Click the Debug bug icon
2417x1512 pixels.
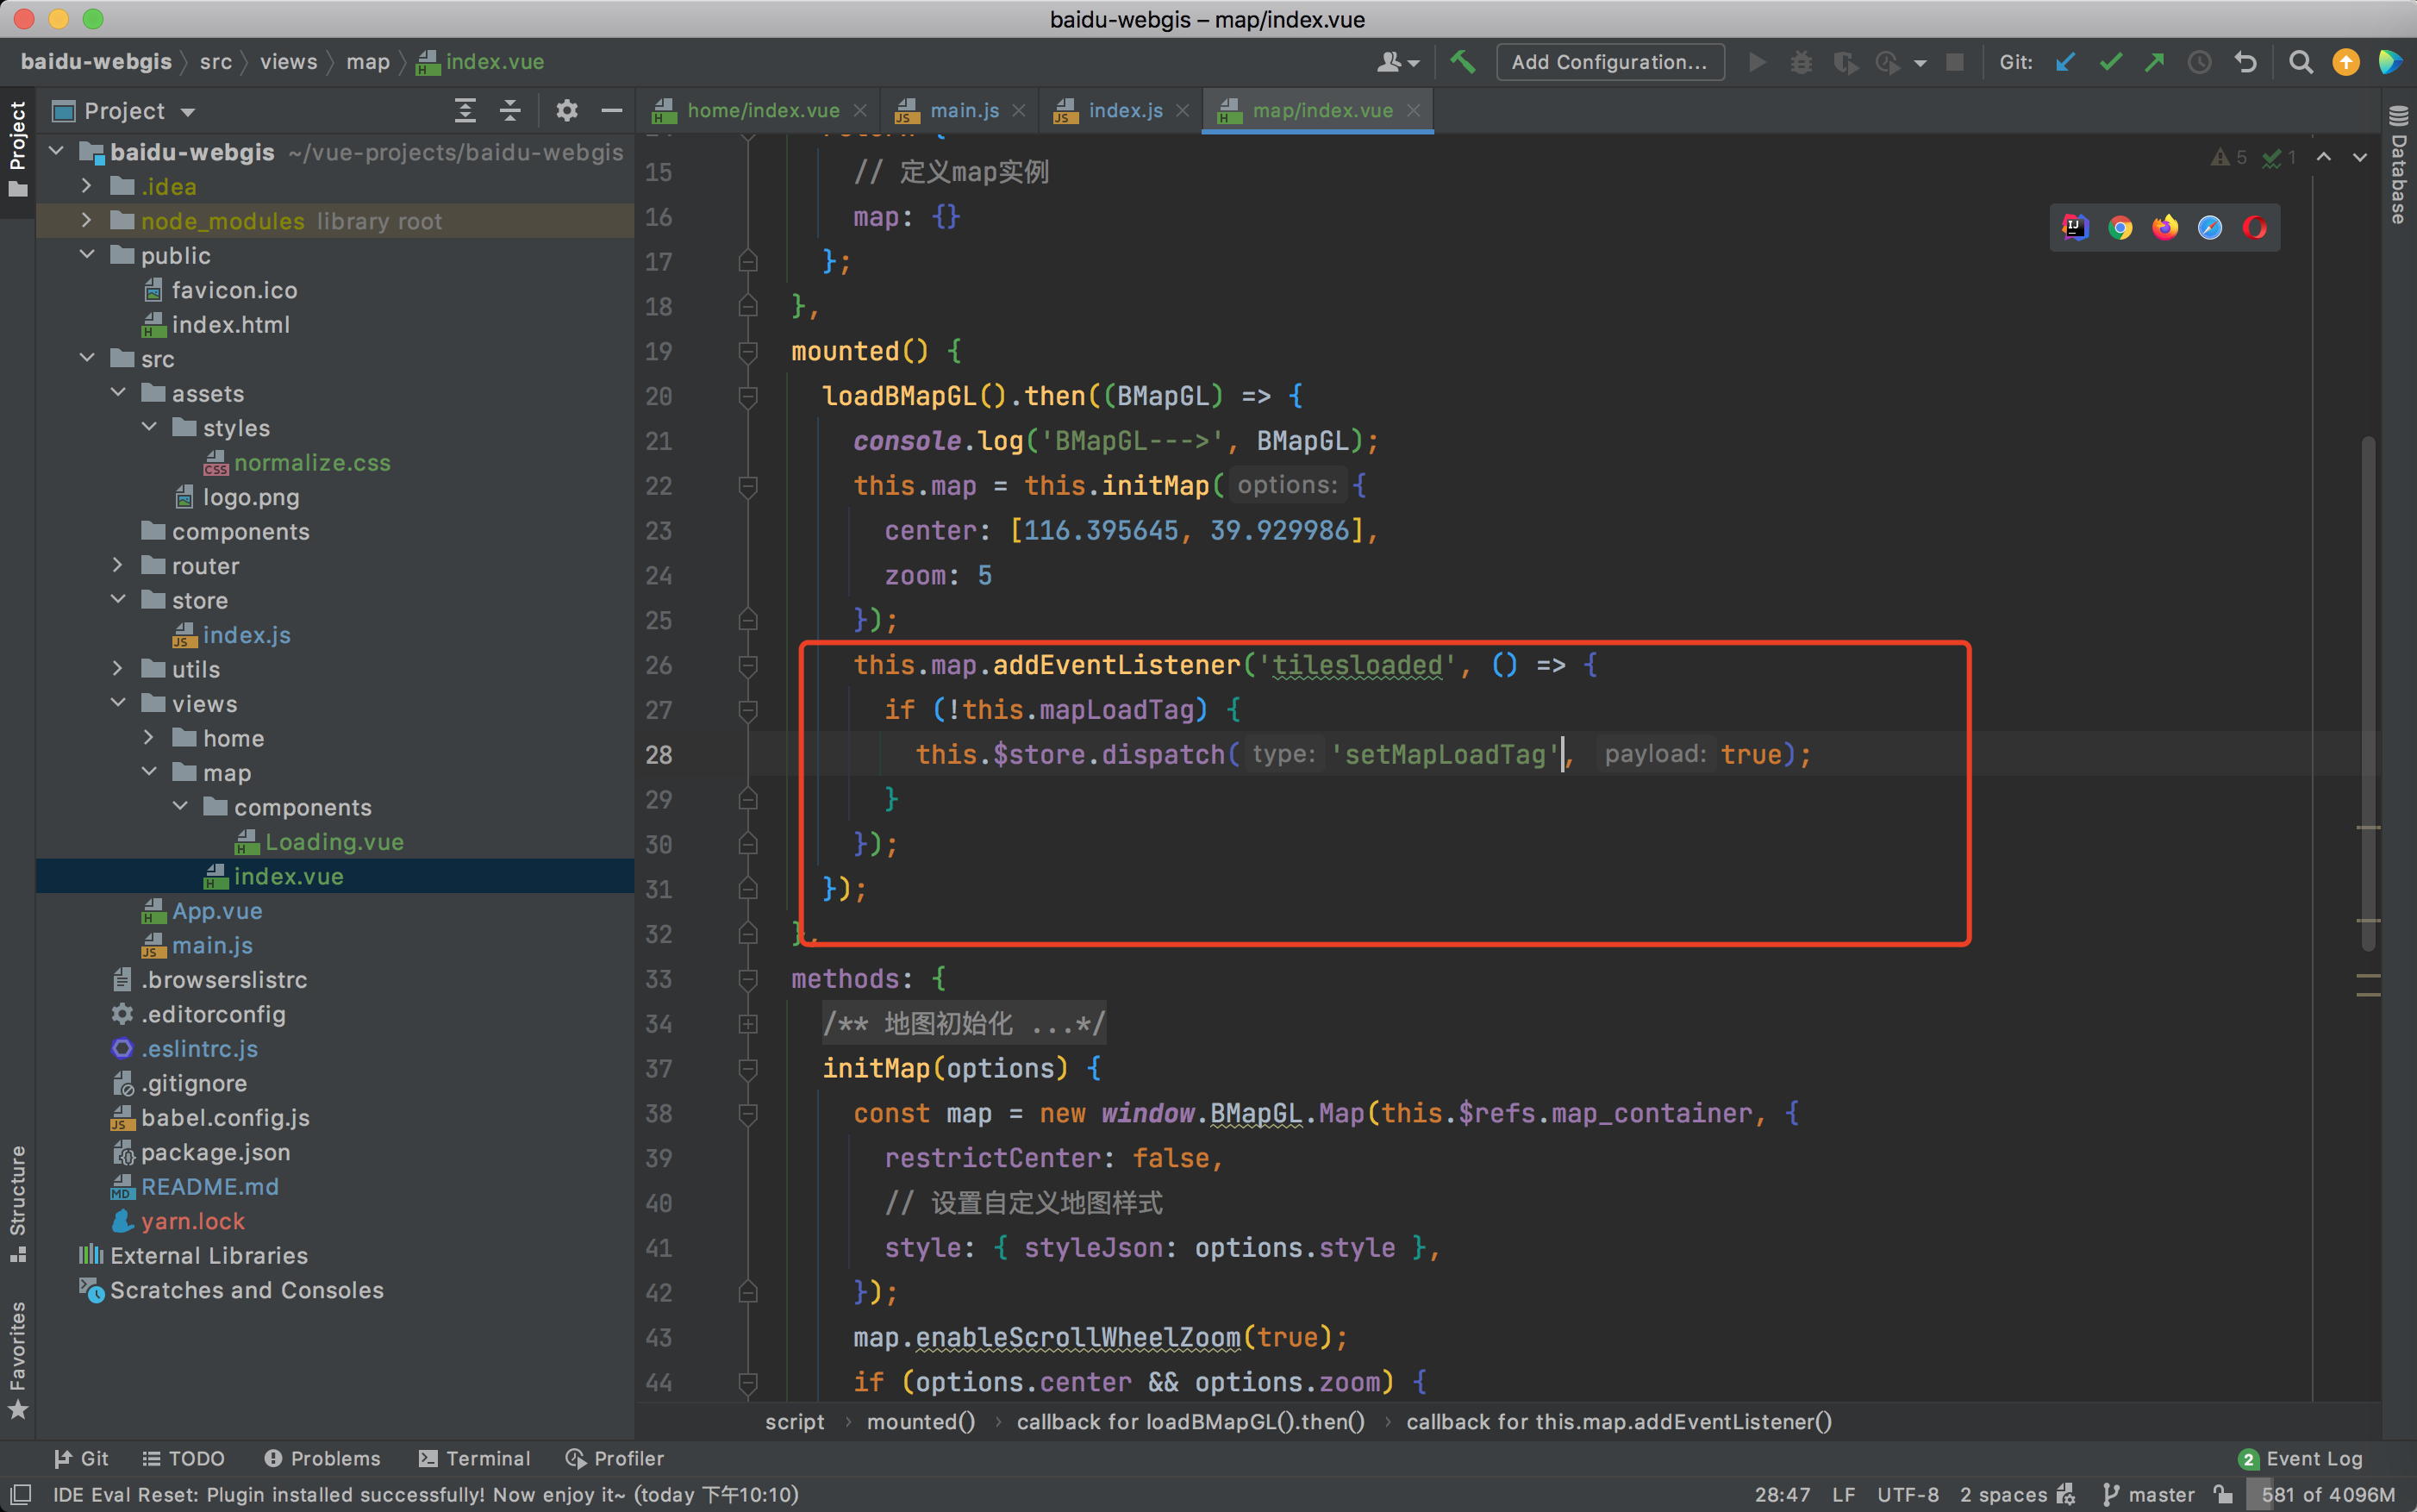[x=1800, y=62]
